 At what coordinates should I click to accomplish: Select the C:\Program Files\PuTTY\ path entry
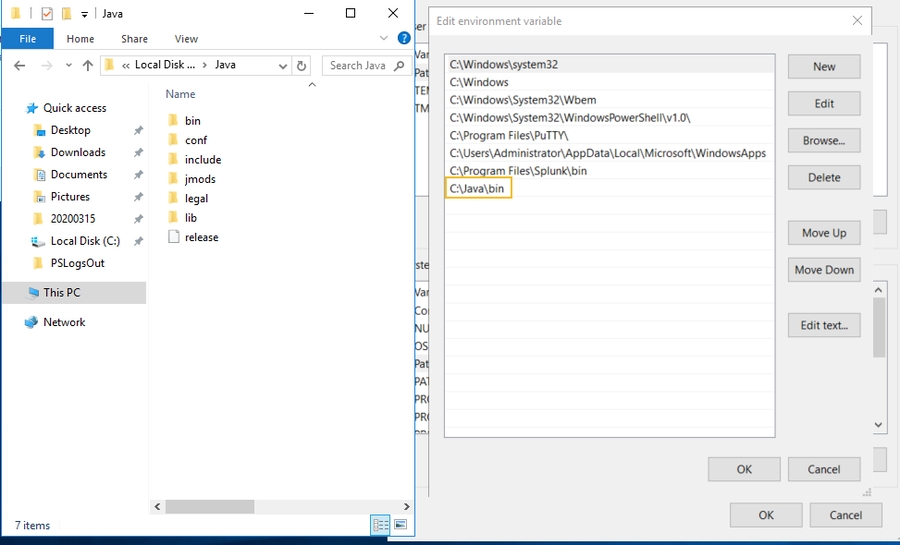[500, 136]
